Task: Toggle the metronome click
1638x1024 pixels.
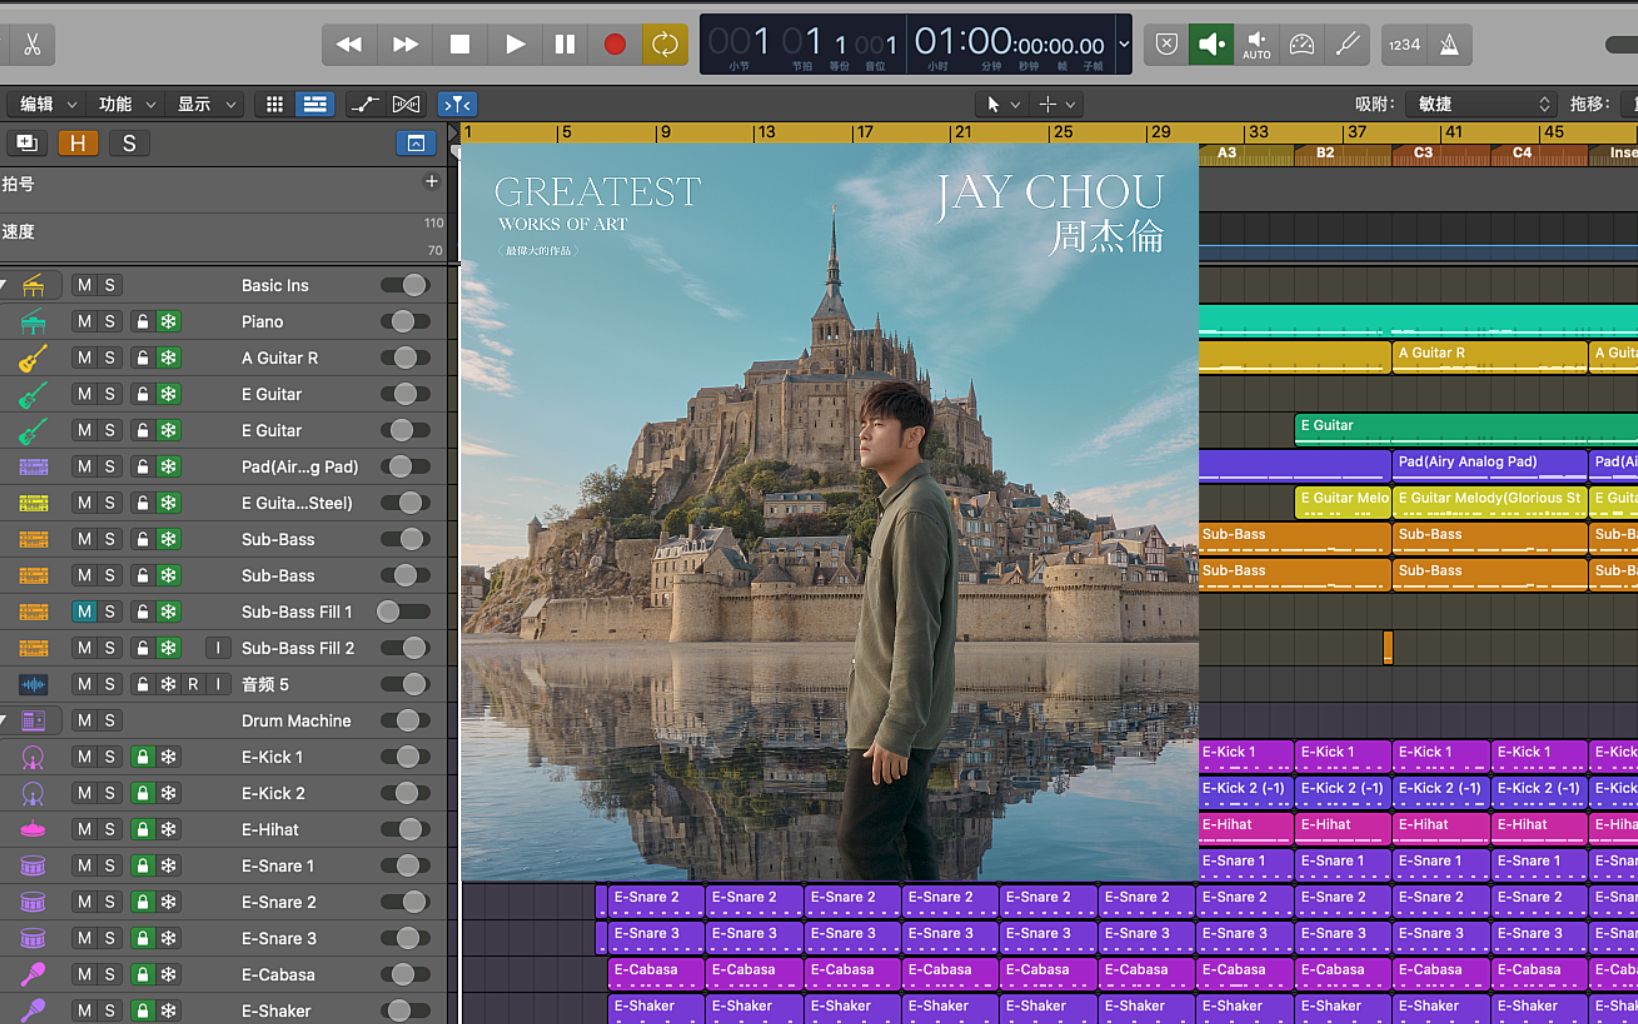Action: 1449,45
